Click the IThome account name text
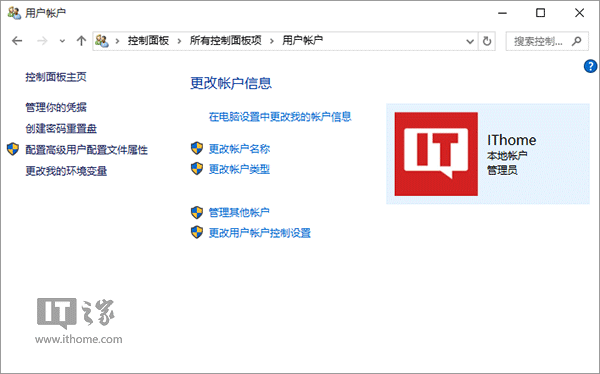This screenshot has width=600, height=374. pyautogui.click(x=512, y=140)
